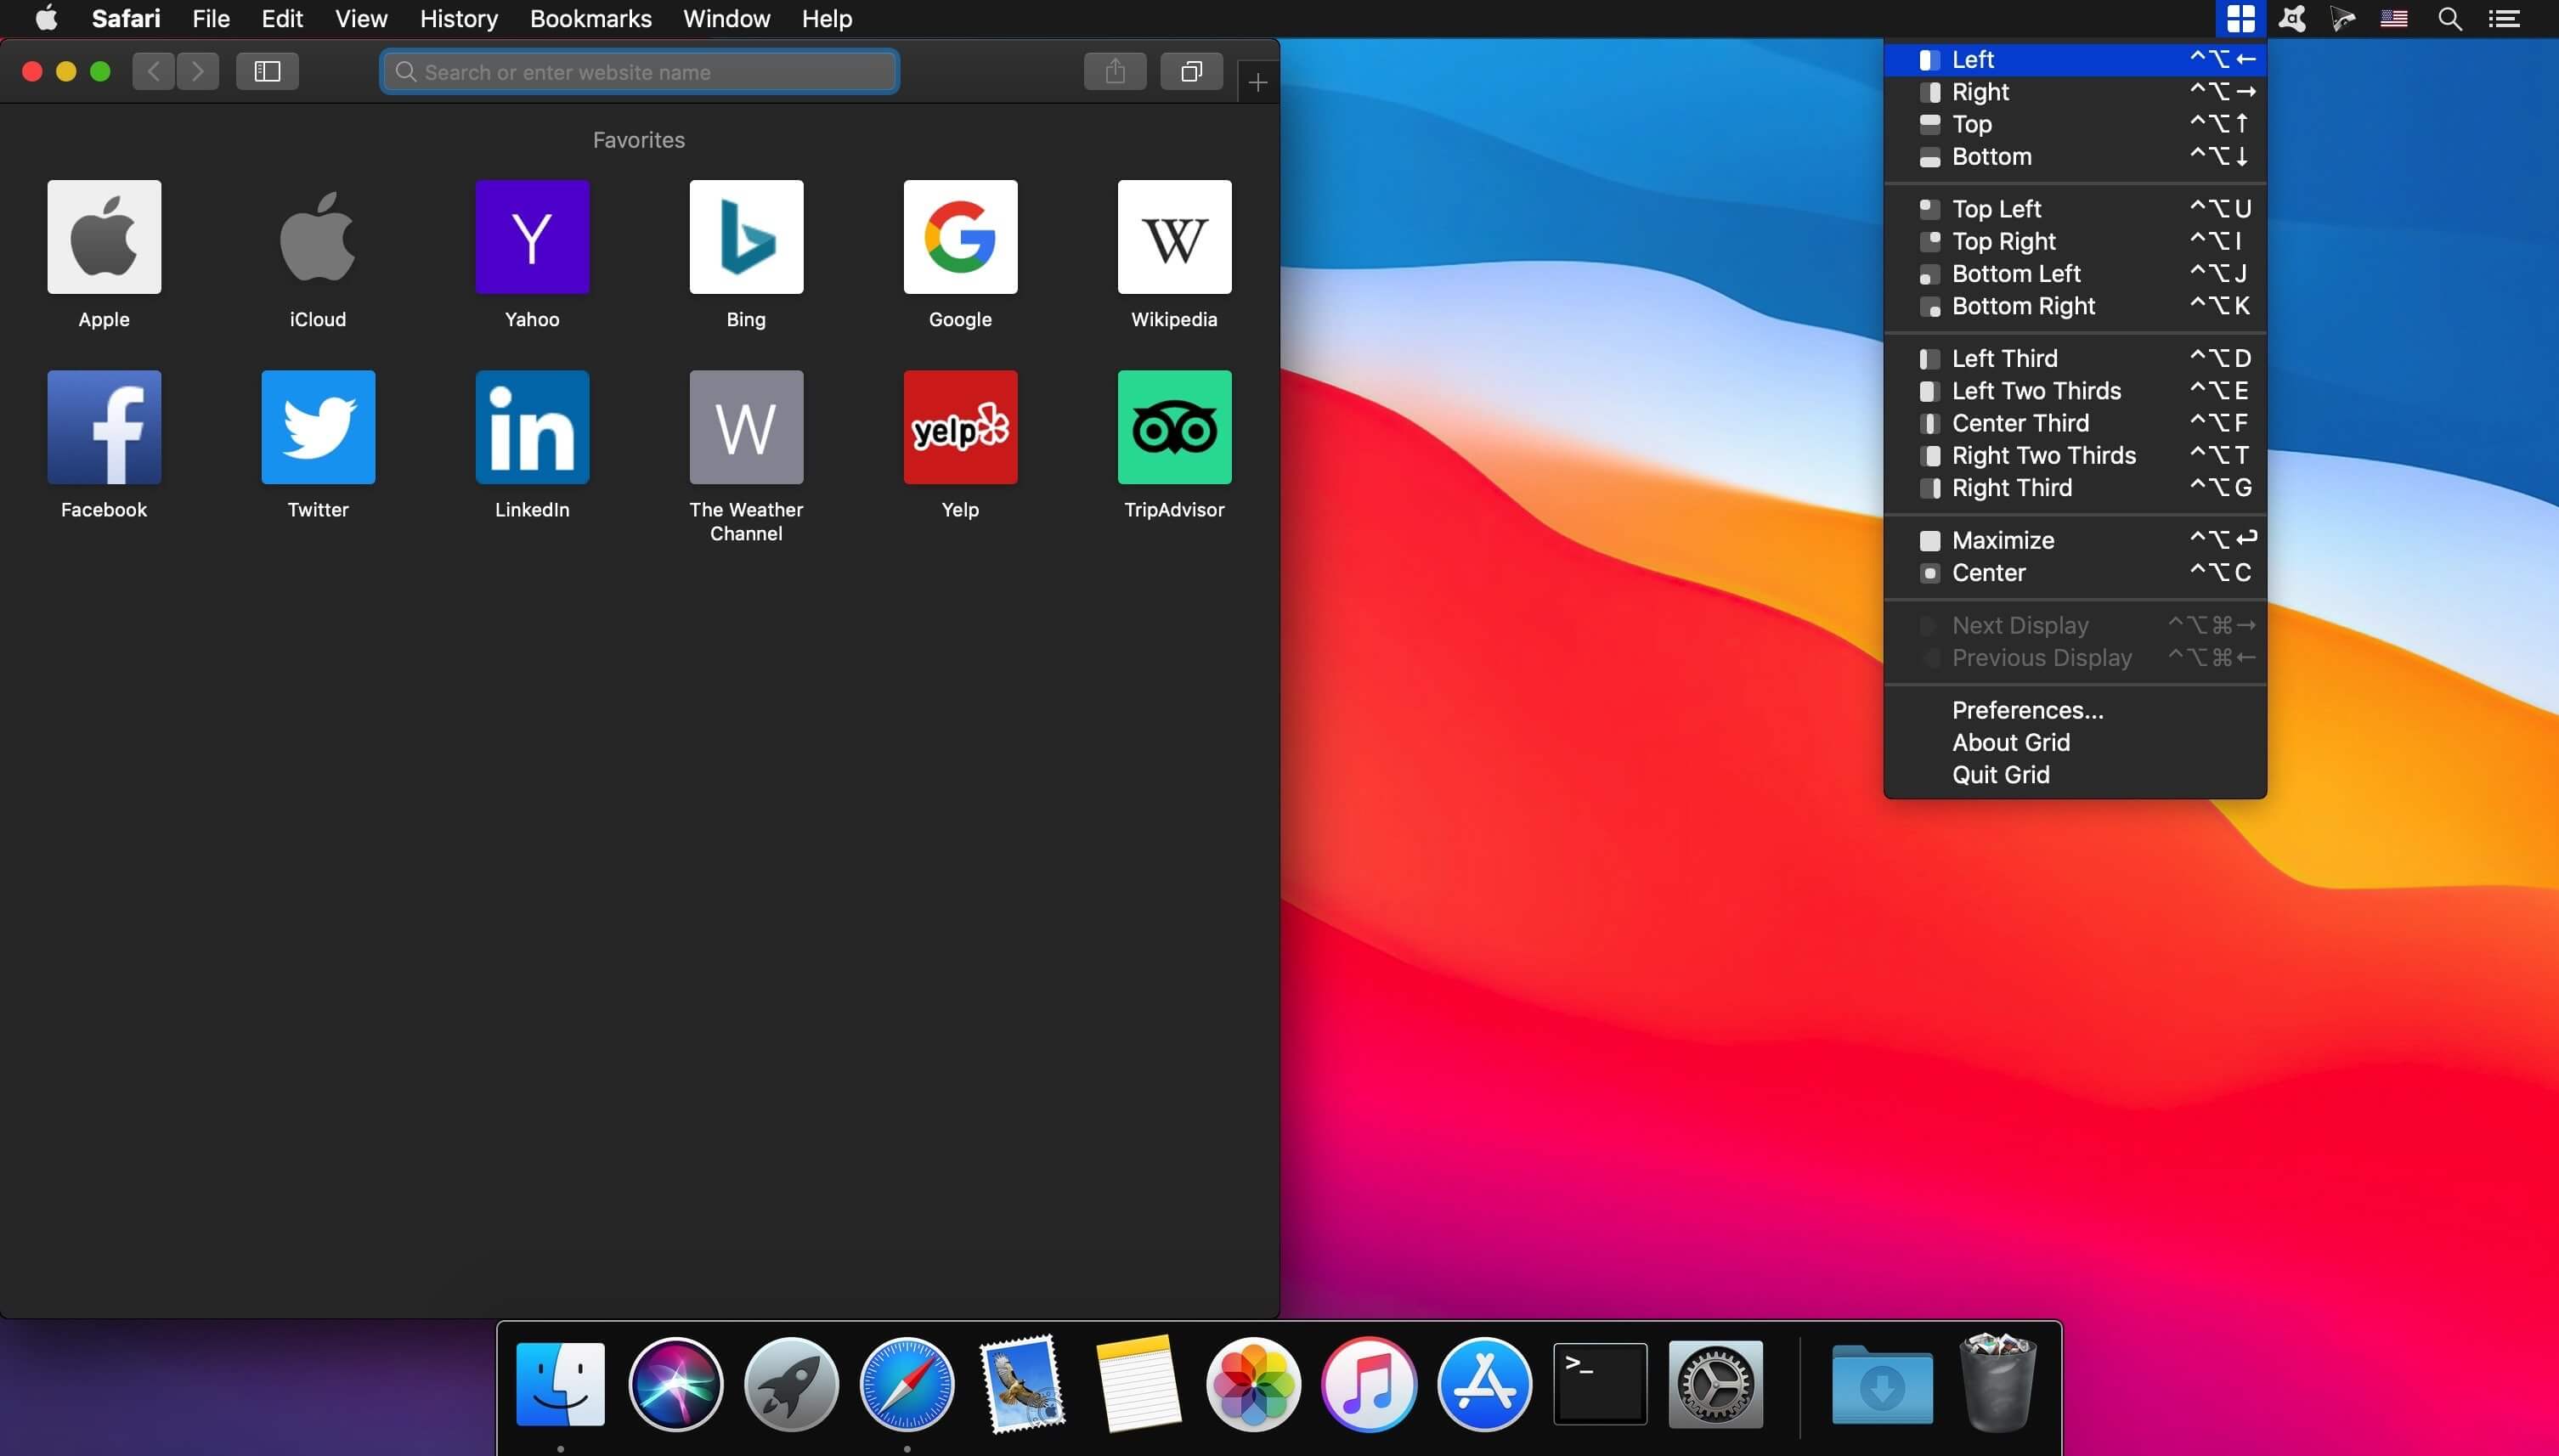Viewport: 2559px width, 1456px height.
Task: Open Terminal from the Dock
Action: (1599, 1384)
